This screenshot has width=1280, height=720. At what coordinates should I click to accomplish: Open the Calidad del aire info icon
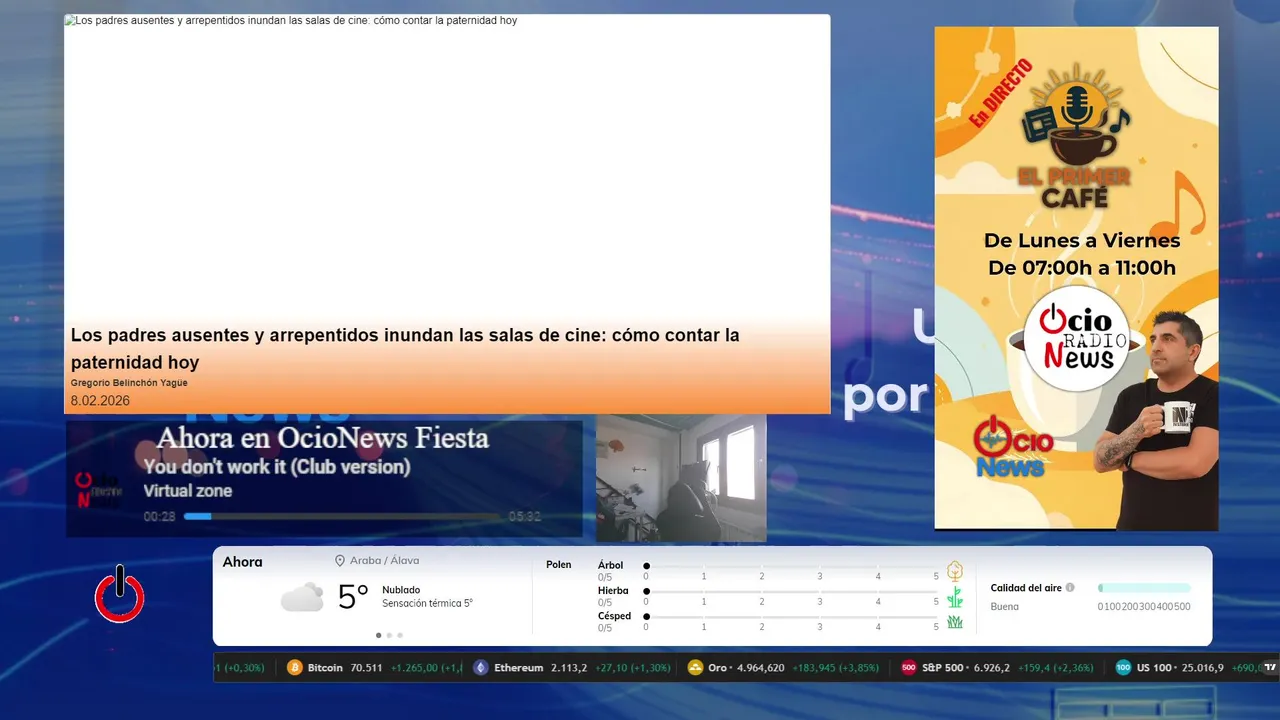coord(1070,588)
